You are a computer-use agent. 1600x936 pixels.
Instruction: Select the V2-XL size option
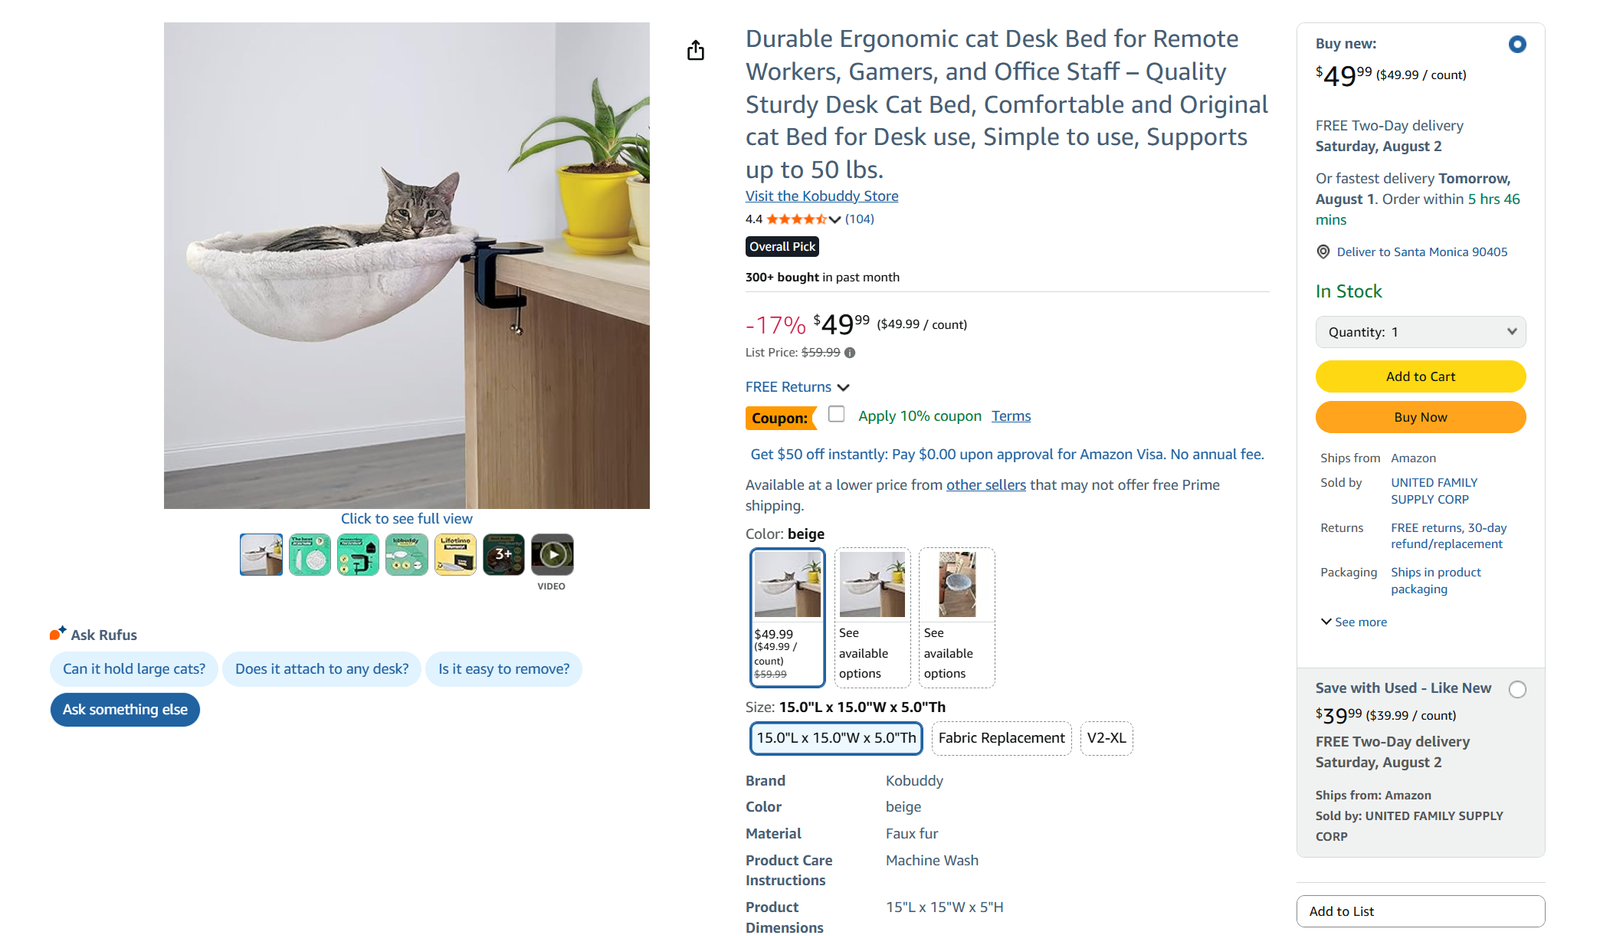click(1106, 738)
